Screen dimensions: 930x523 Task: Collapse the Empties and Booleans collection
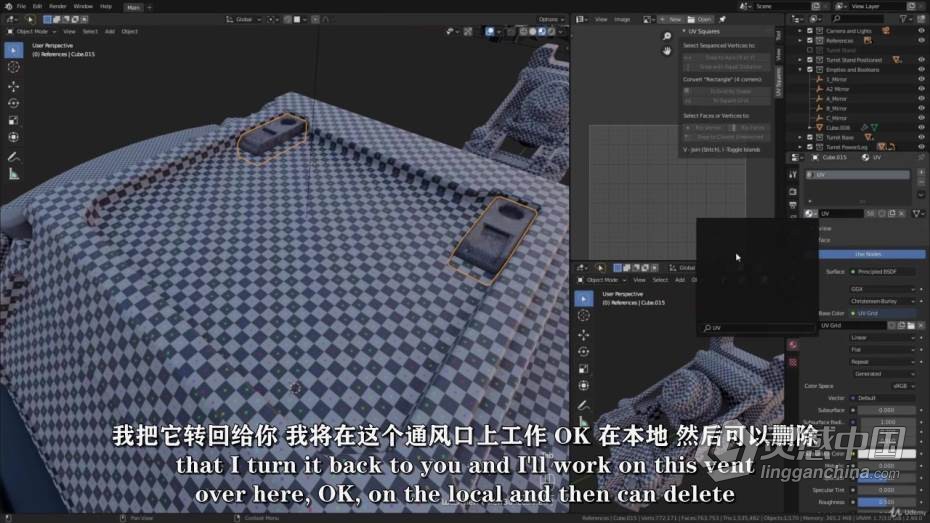pos(800,69)
